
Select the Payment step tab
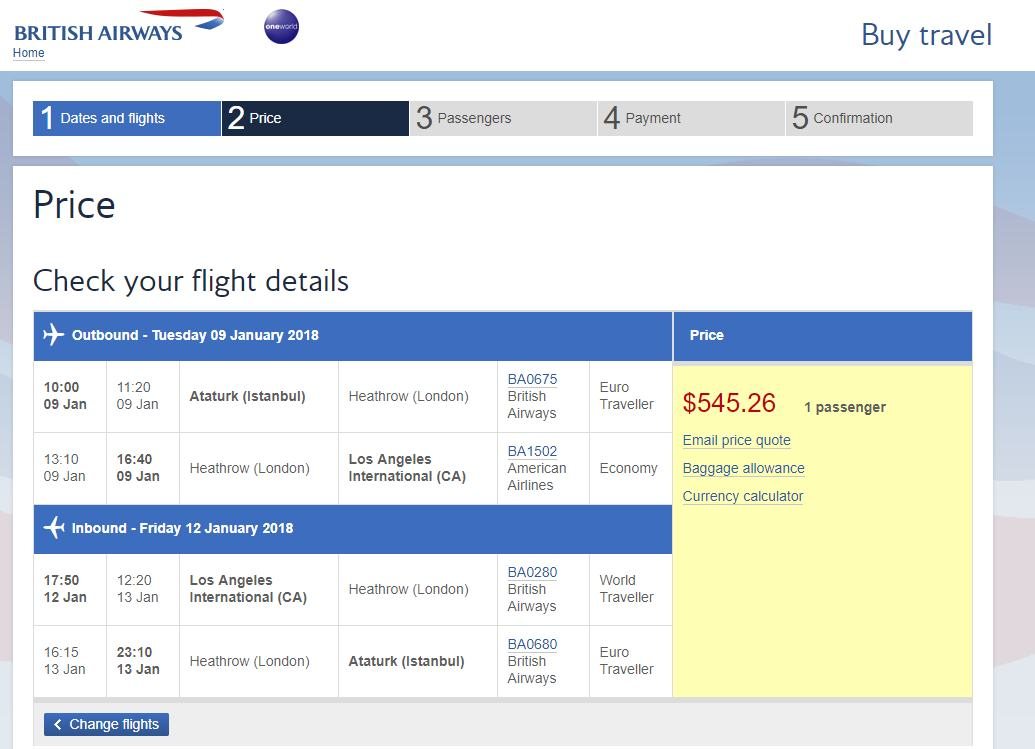pyautogui.click(x=690, y=118)
